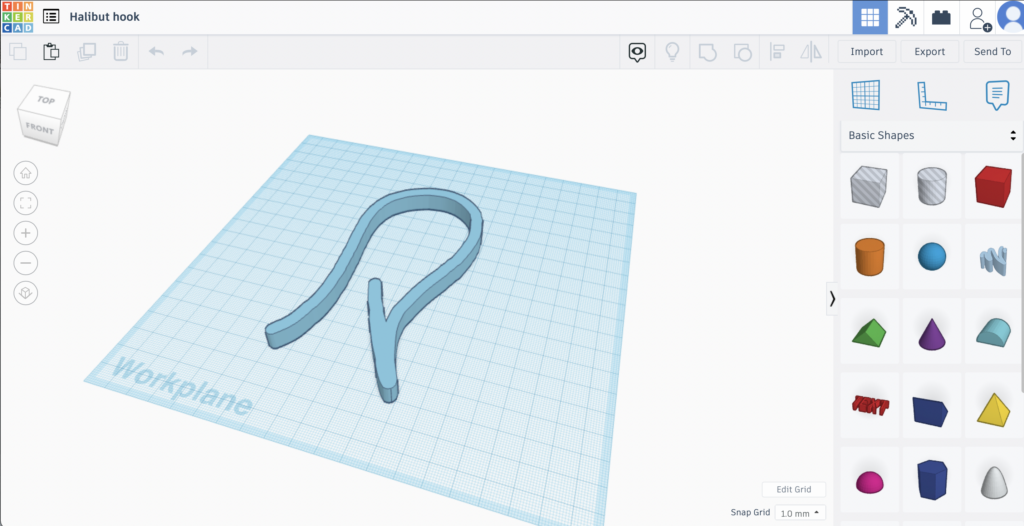Select the red Text shape
The image size is (1024, 526).
pos(869,406)
